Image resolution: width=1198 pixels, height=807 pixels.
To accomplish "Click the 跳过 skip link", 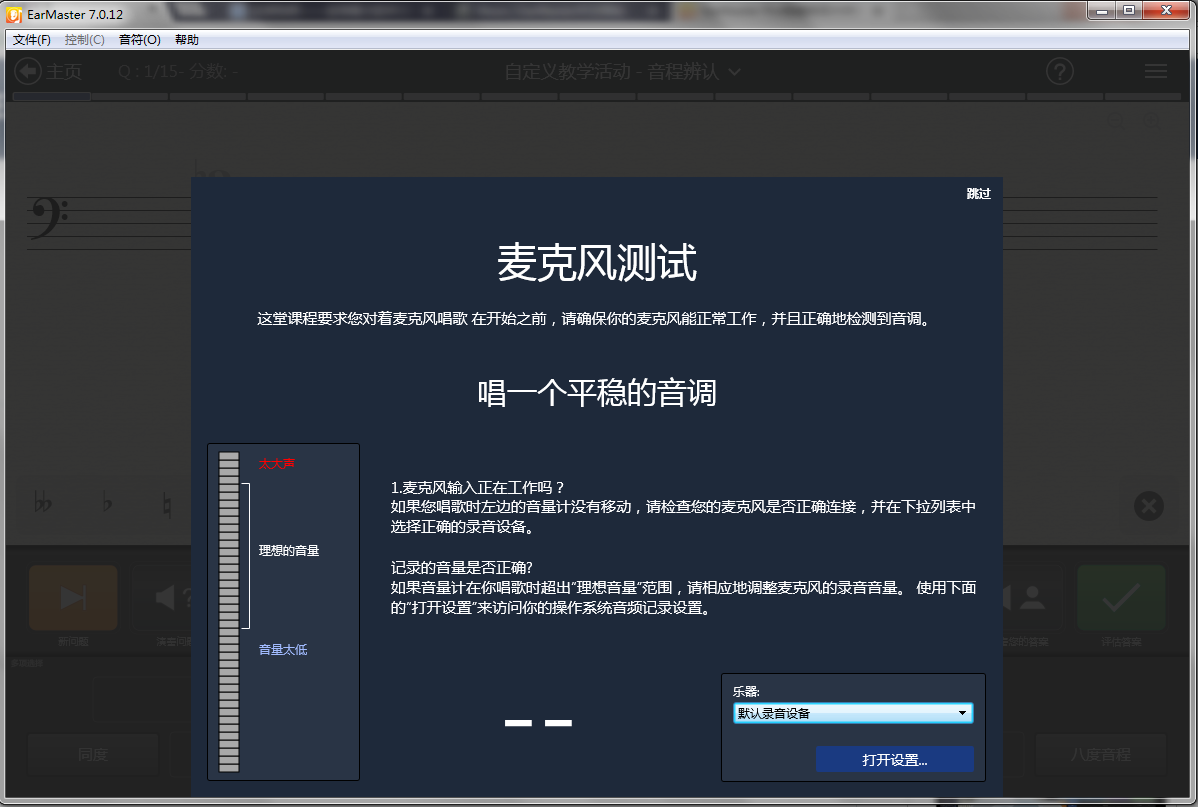I will (978, 194).
